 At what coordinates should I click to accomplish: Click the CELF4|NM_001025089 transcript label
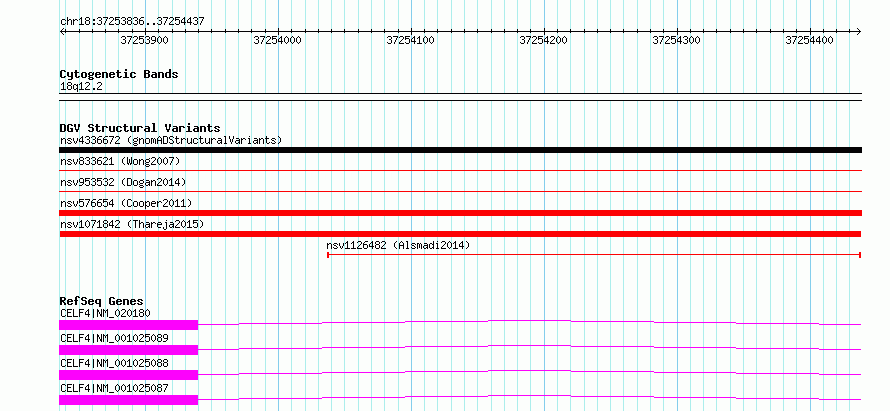[x=114, y=338]
